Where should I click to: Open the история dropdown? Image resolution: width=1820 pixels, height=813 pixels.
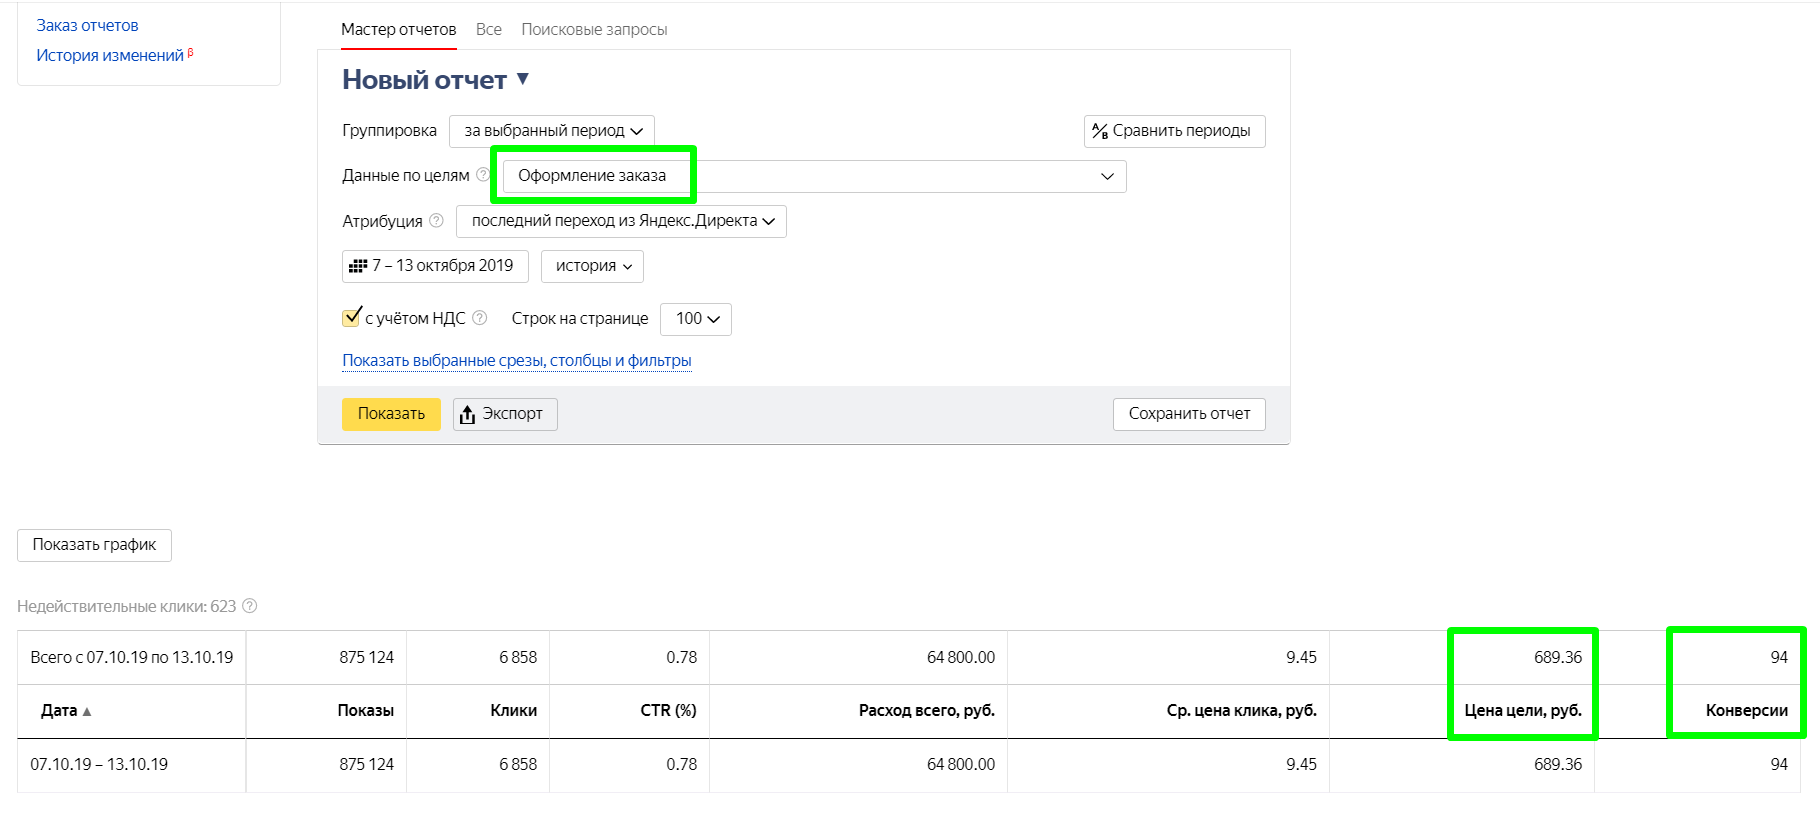[592, 266]
